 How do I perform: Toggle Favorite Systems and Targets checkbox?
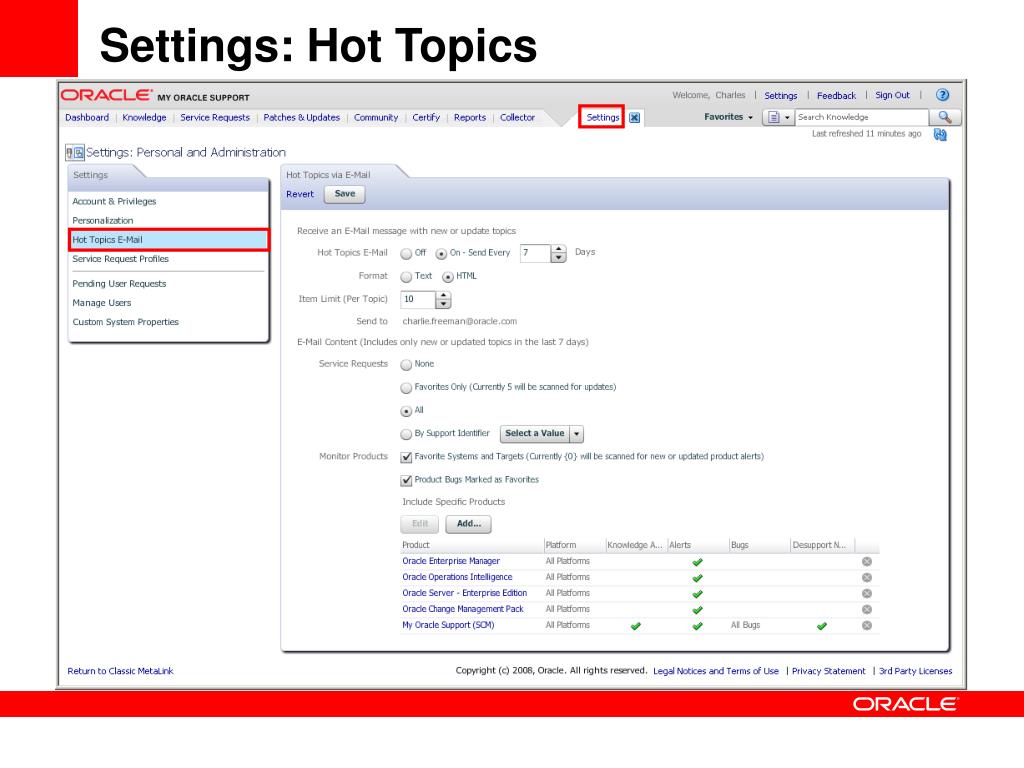coord(406,457)
